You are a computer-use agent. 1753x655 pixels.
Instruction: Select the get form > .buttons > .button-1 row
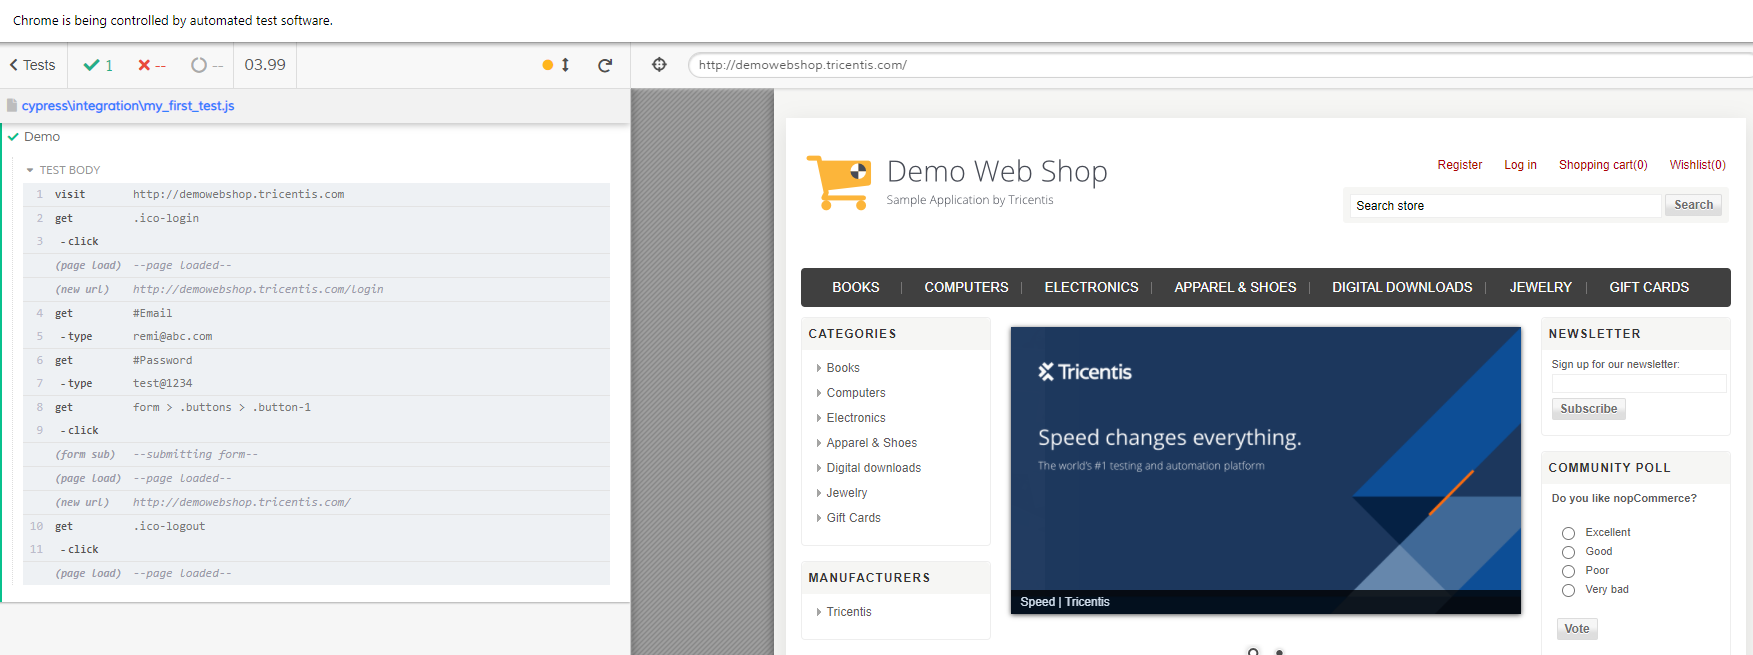coord(316,407)
